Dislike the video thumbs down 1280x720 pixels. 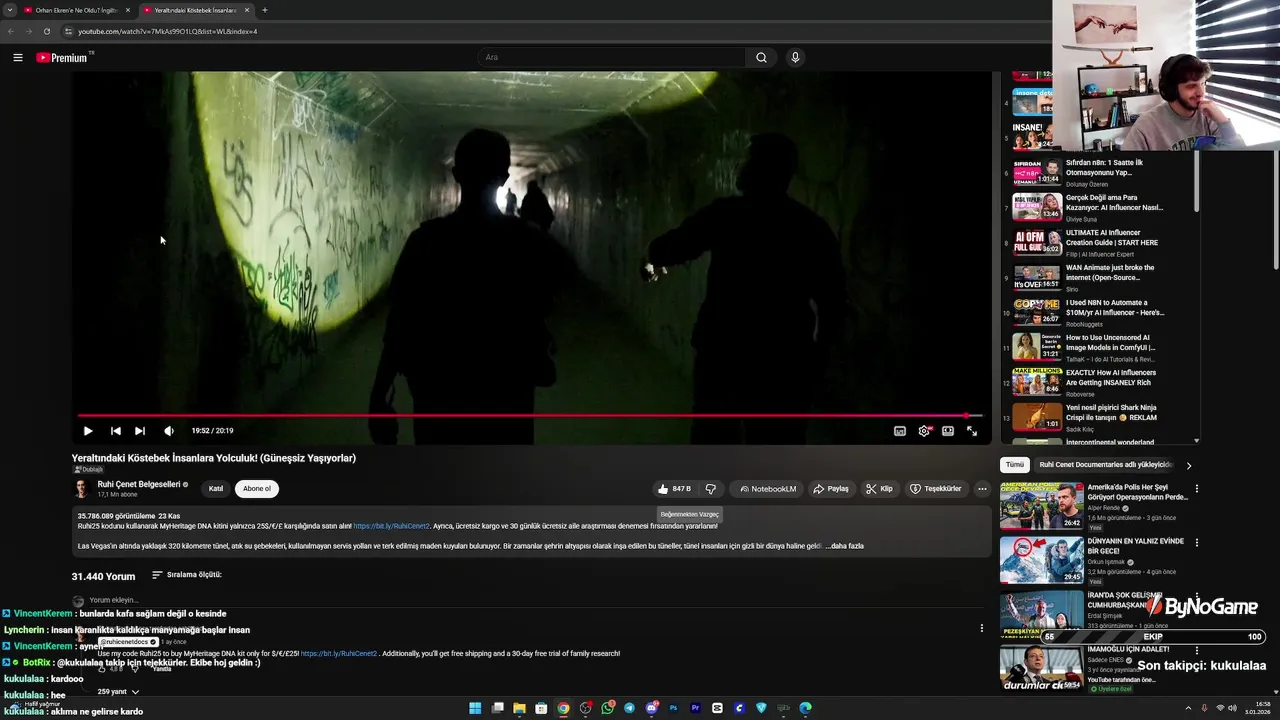click(711, 489)
